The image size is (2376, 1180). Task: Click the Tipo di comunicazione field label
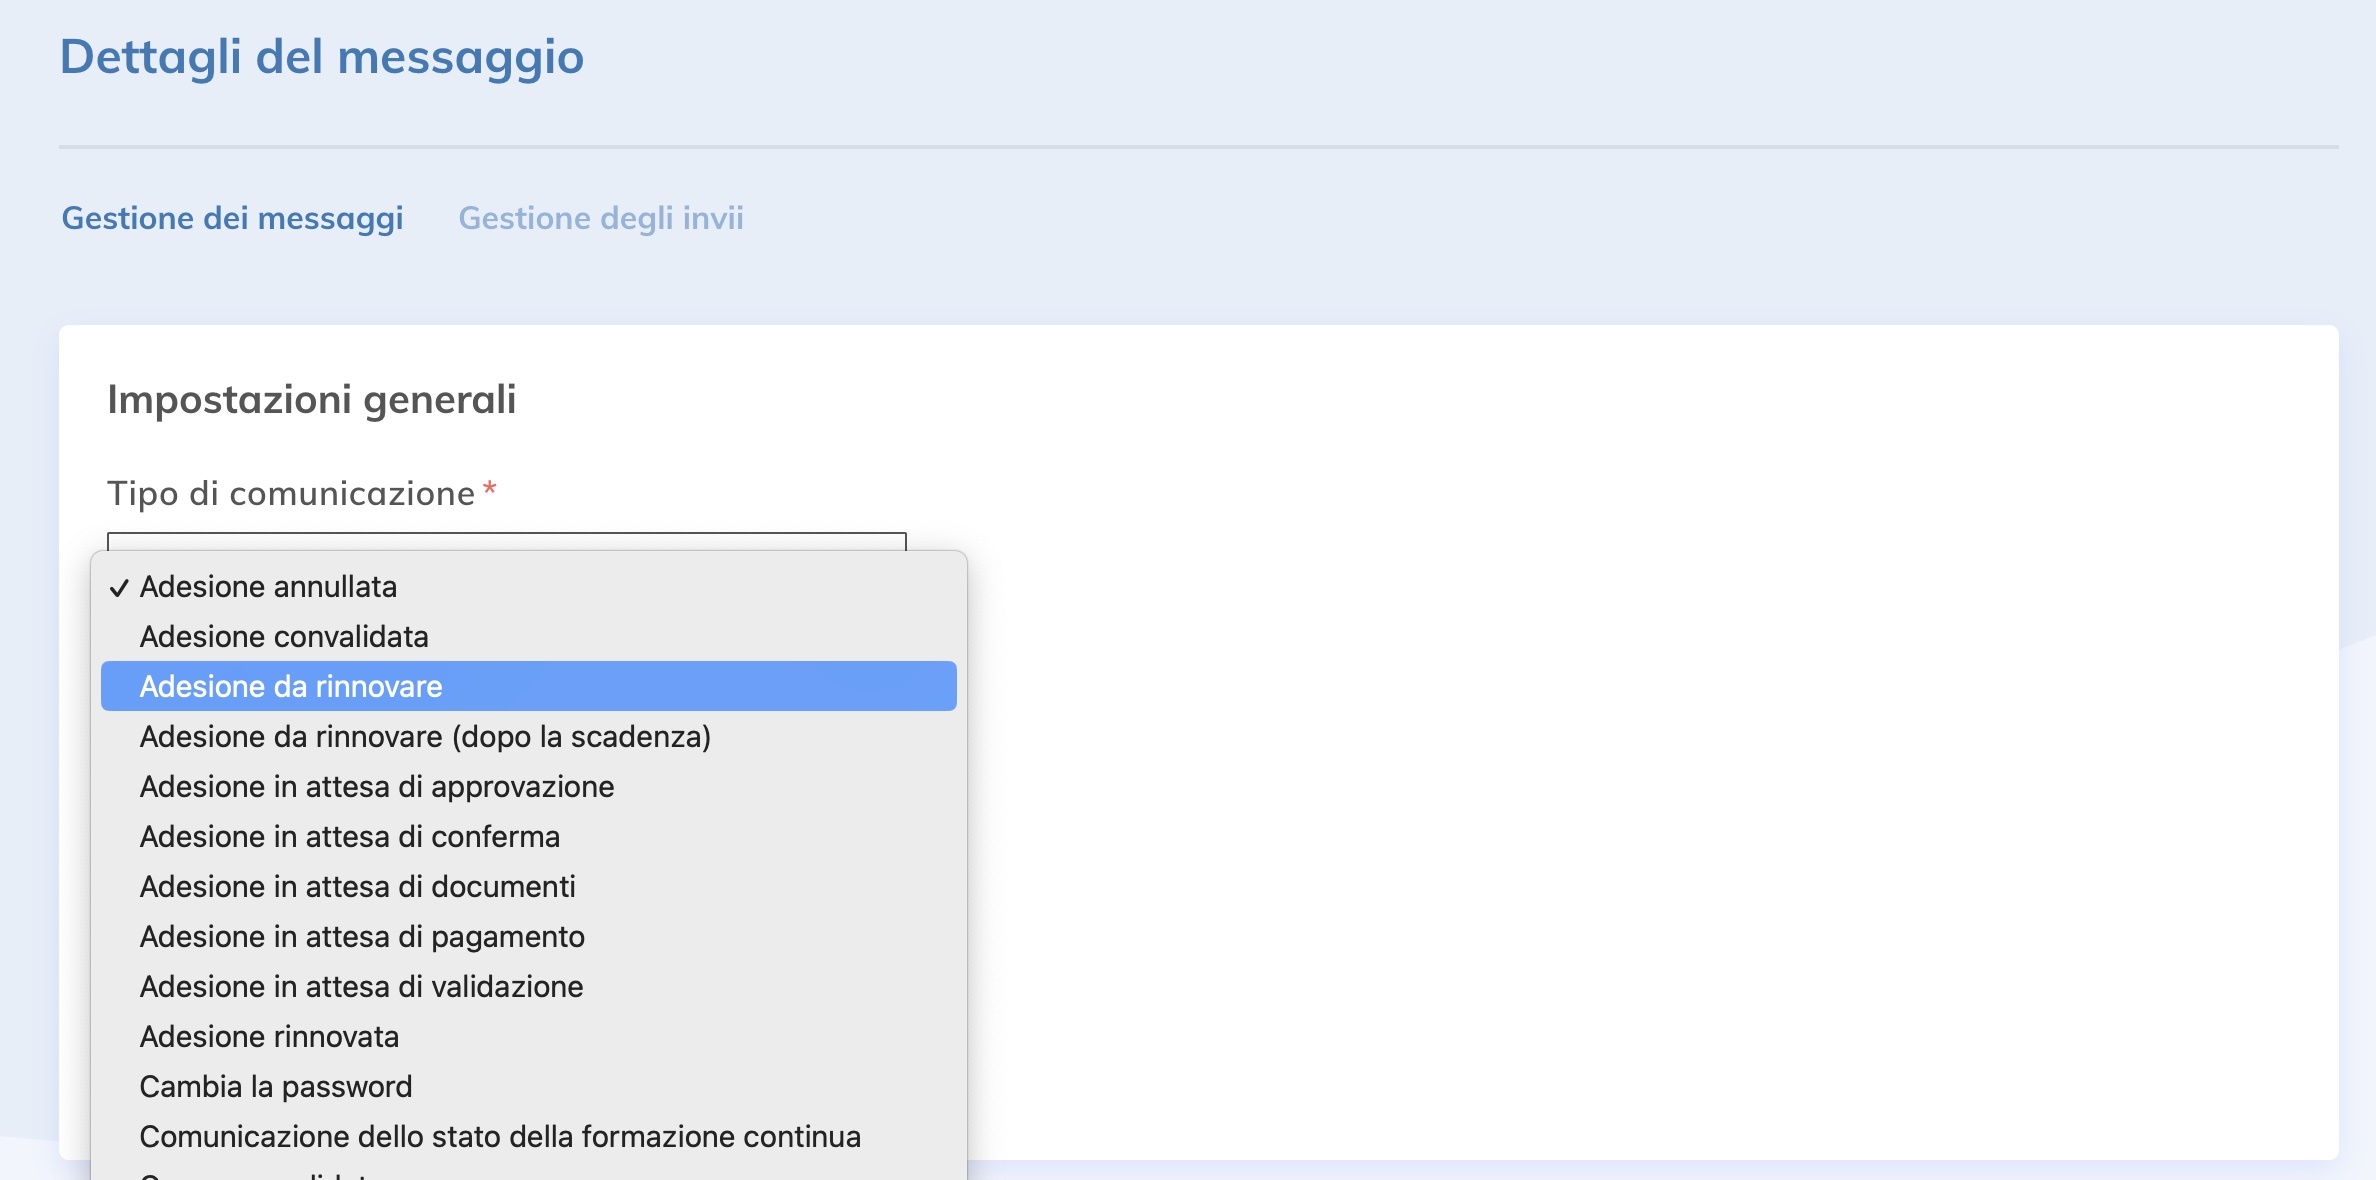pyautogui.click(x=291, y=493)
